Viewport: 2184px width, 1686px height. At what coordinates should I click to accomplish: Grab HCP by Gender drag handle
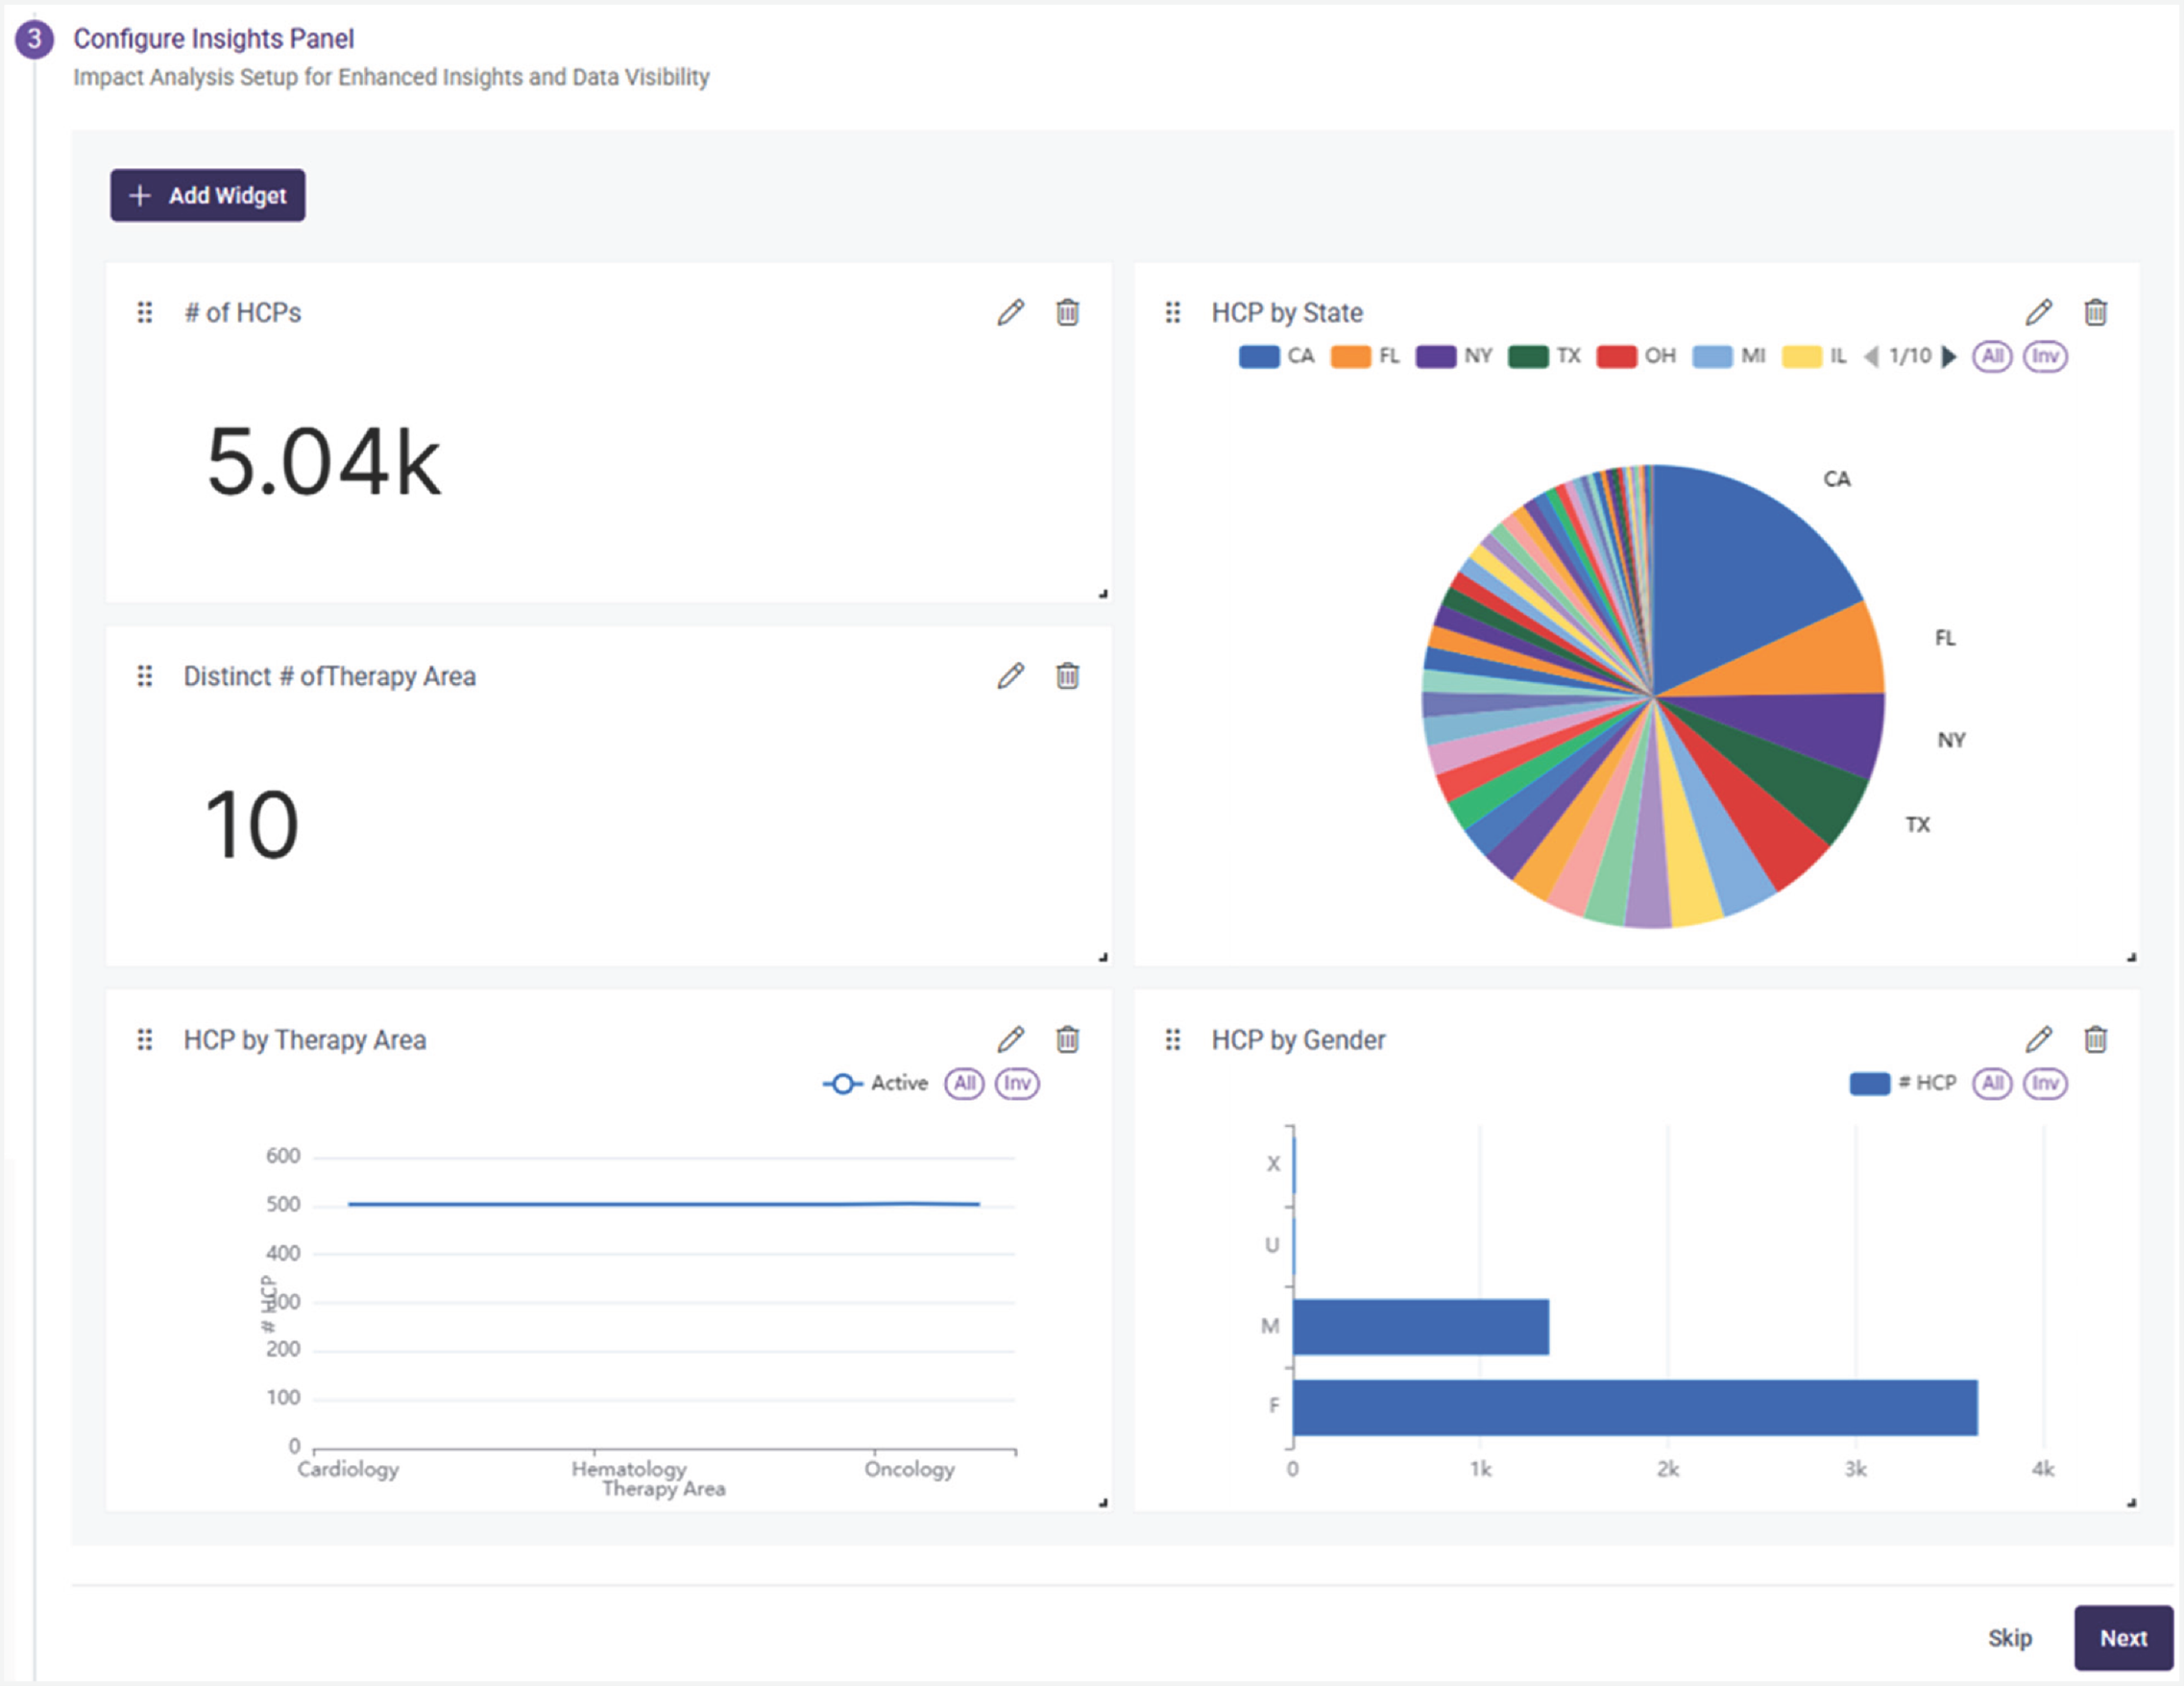click(1173, 1040)
